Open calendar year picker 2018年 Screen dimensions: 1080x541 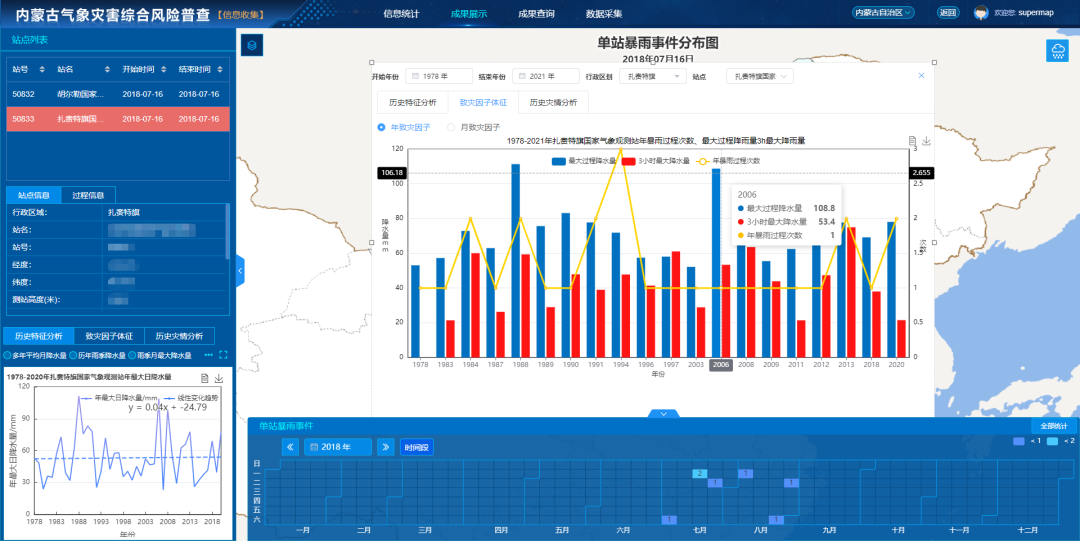pyautogui.click(x=338, y=447)
